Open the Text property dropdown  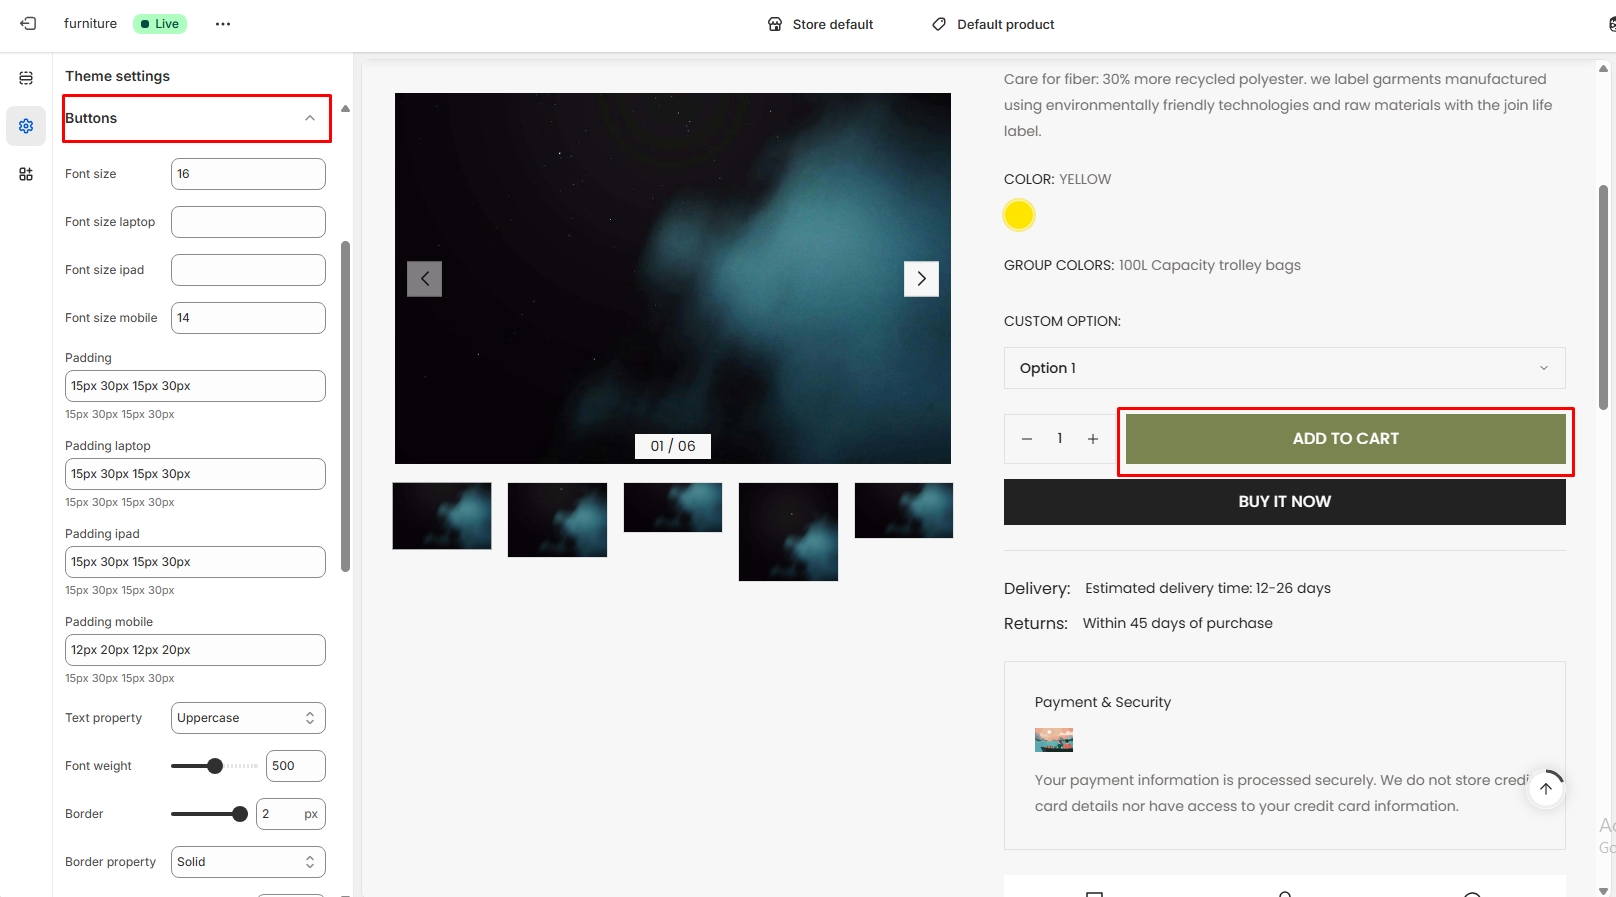click(248, 718)
